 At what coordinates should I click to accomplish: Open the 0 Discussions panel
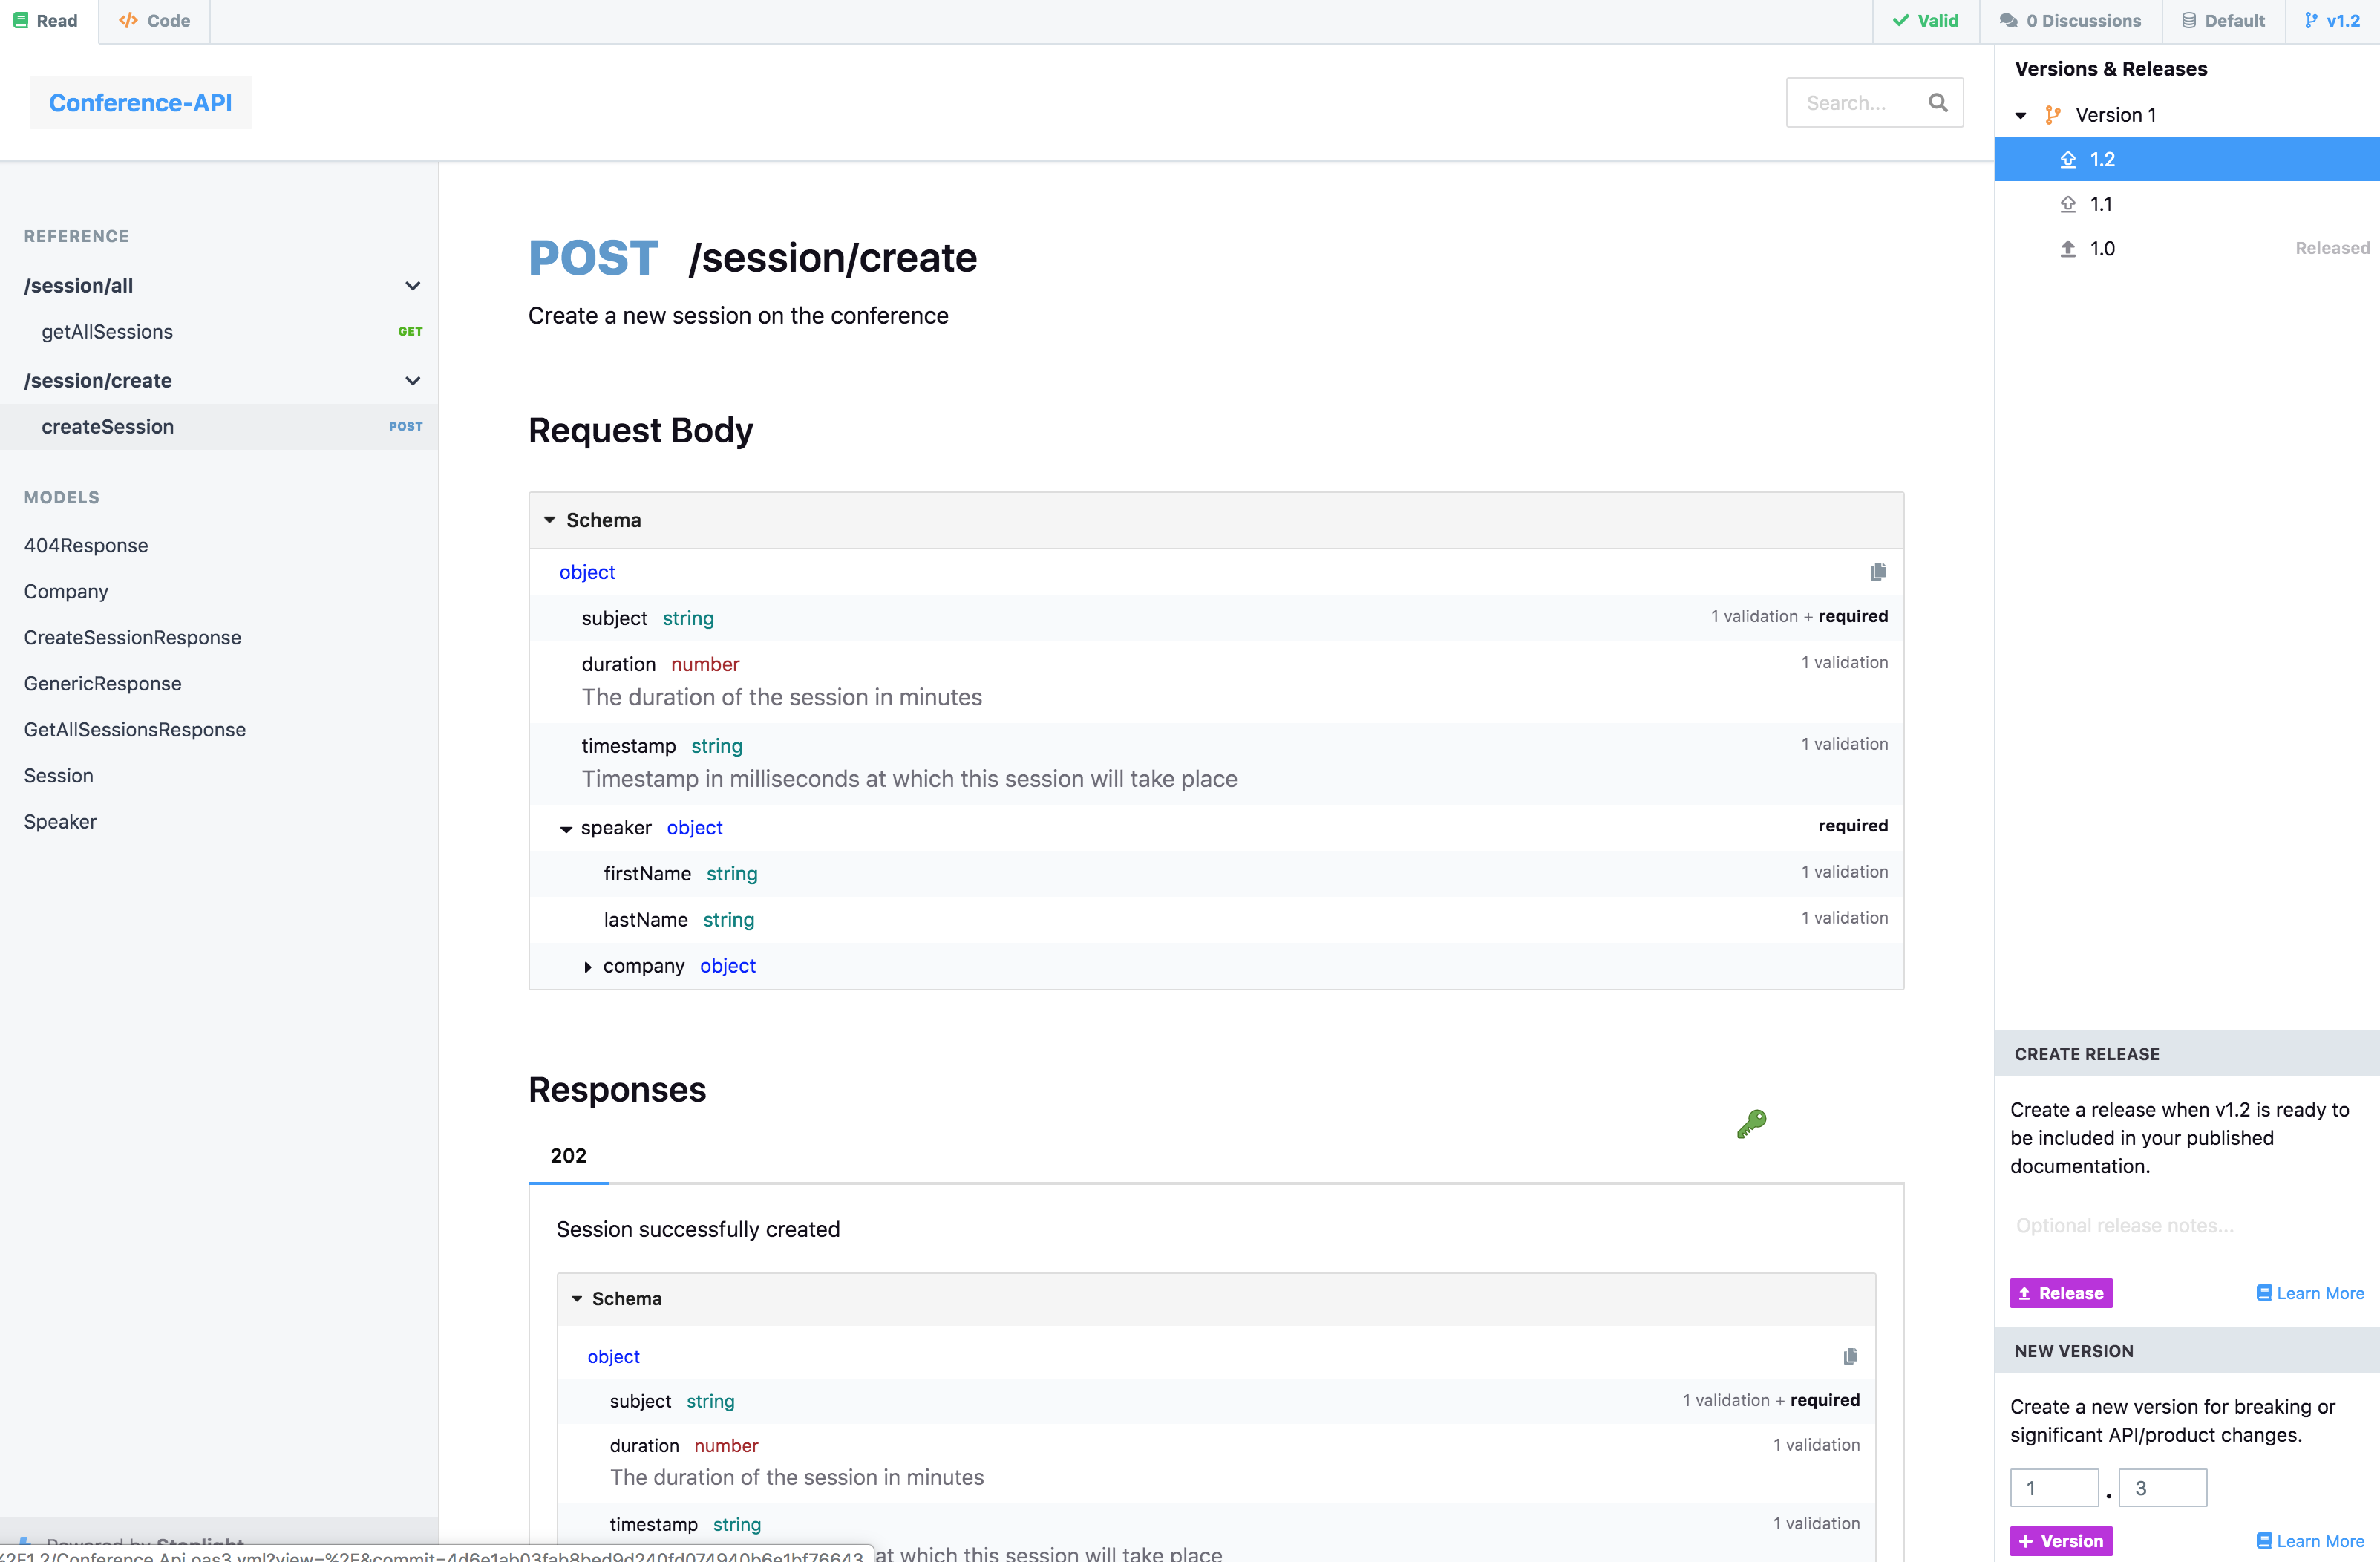pyautogui.click(x=2071, y=21)
